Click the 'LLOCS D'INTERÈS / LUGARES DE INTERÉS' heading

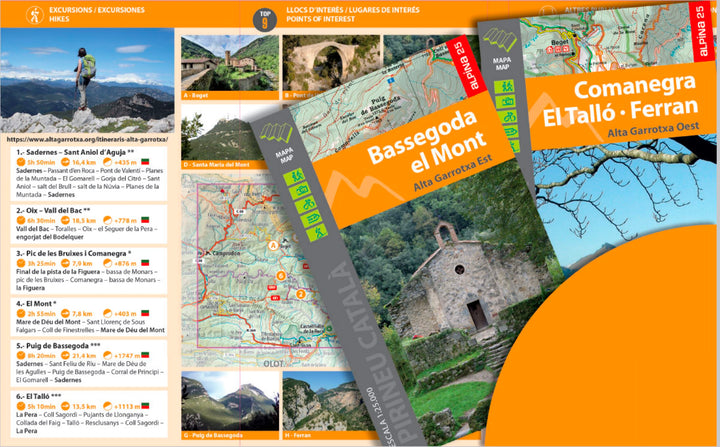coord(353,10)
